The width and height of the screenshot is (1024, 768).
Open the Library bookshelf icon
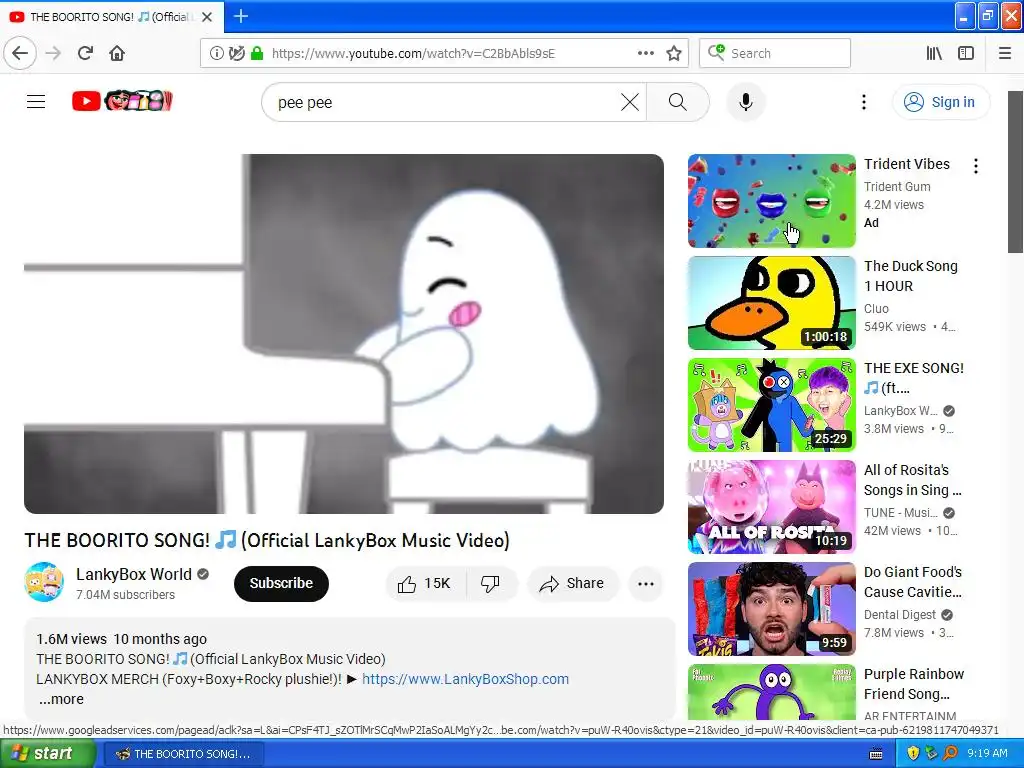(x=934, y=53)
